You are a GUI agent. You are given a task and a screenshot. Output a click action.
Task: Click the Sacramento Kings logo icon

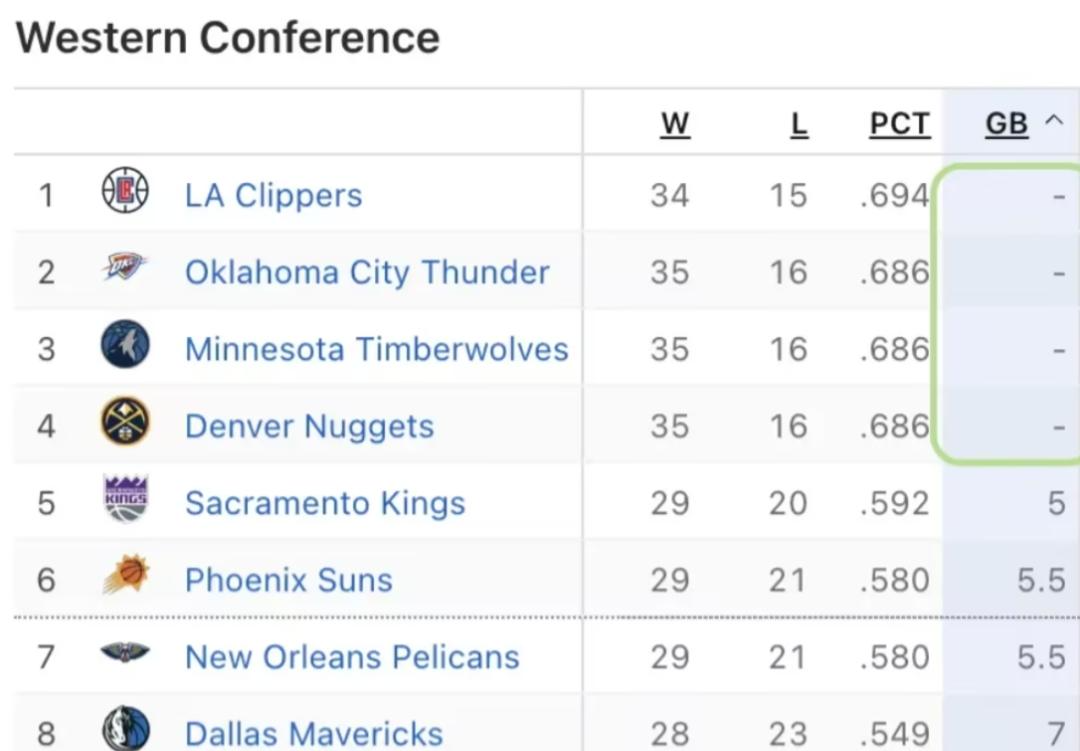[x=125, y=499]
